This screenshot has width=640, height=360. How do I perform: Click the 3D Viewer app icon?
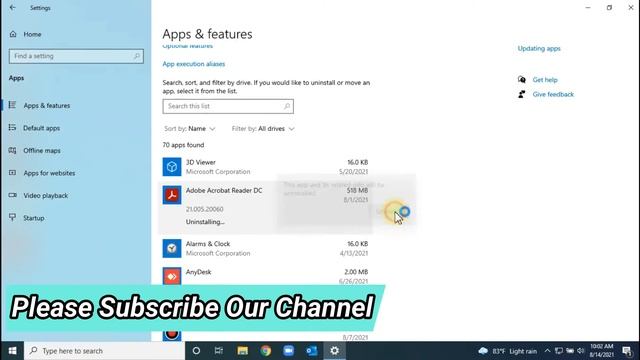pos(172,167)
